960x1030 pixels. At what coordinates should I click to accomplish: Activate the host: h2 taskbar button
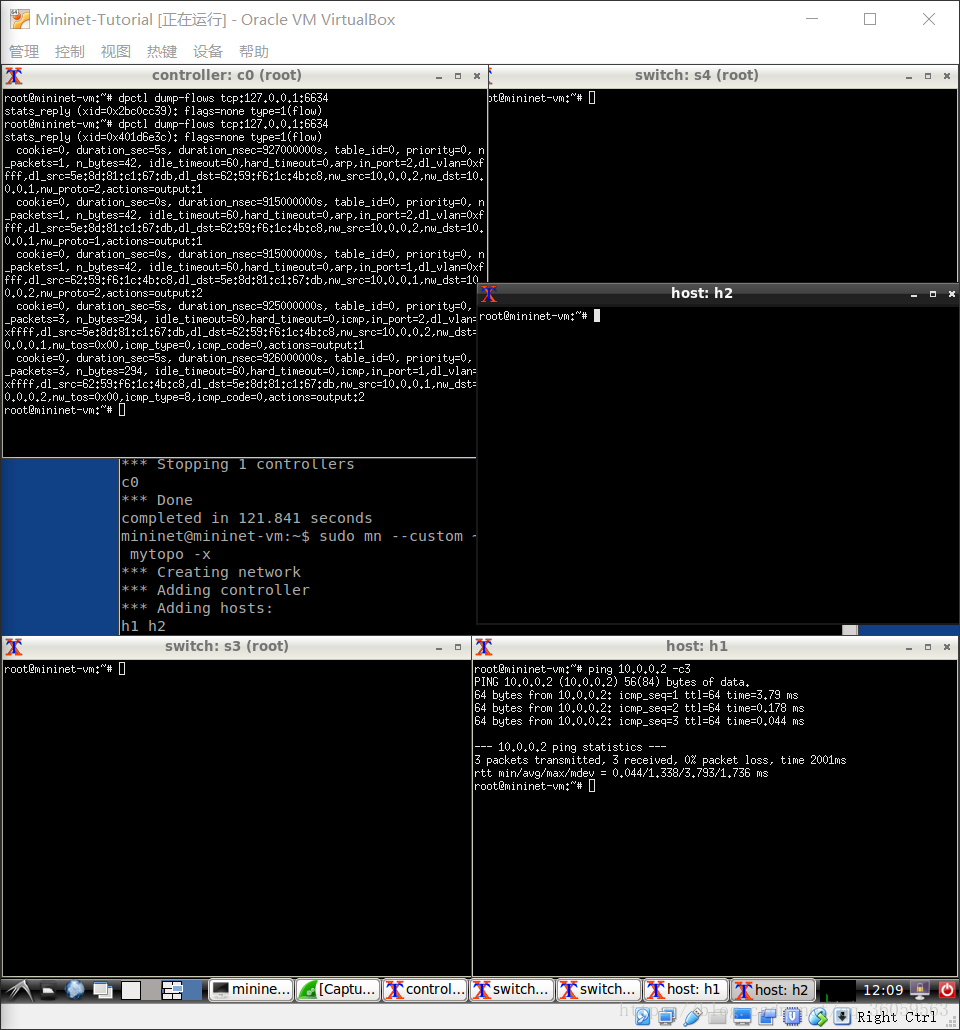[773, 990]
